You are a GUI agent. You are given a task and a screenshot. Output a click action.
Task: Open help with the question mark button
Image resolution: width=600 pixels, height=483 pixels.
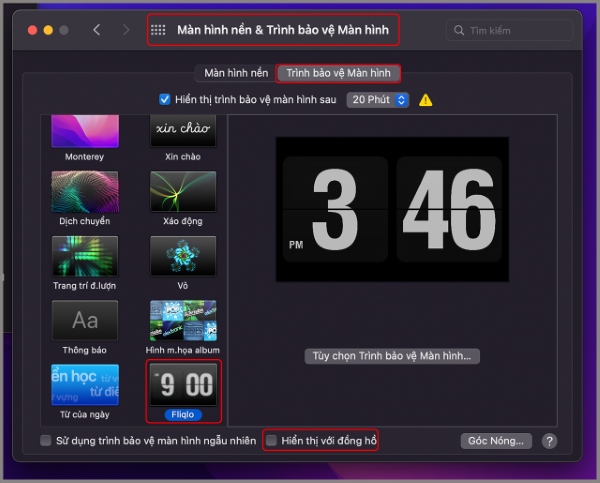tap(549, 441)
